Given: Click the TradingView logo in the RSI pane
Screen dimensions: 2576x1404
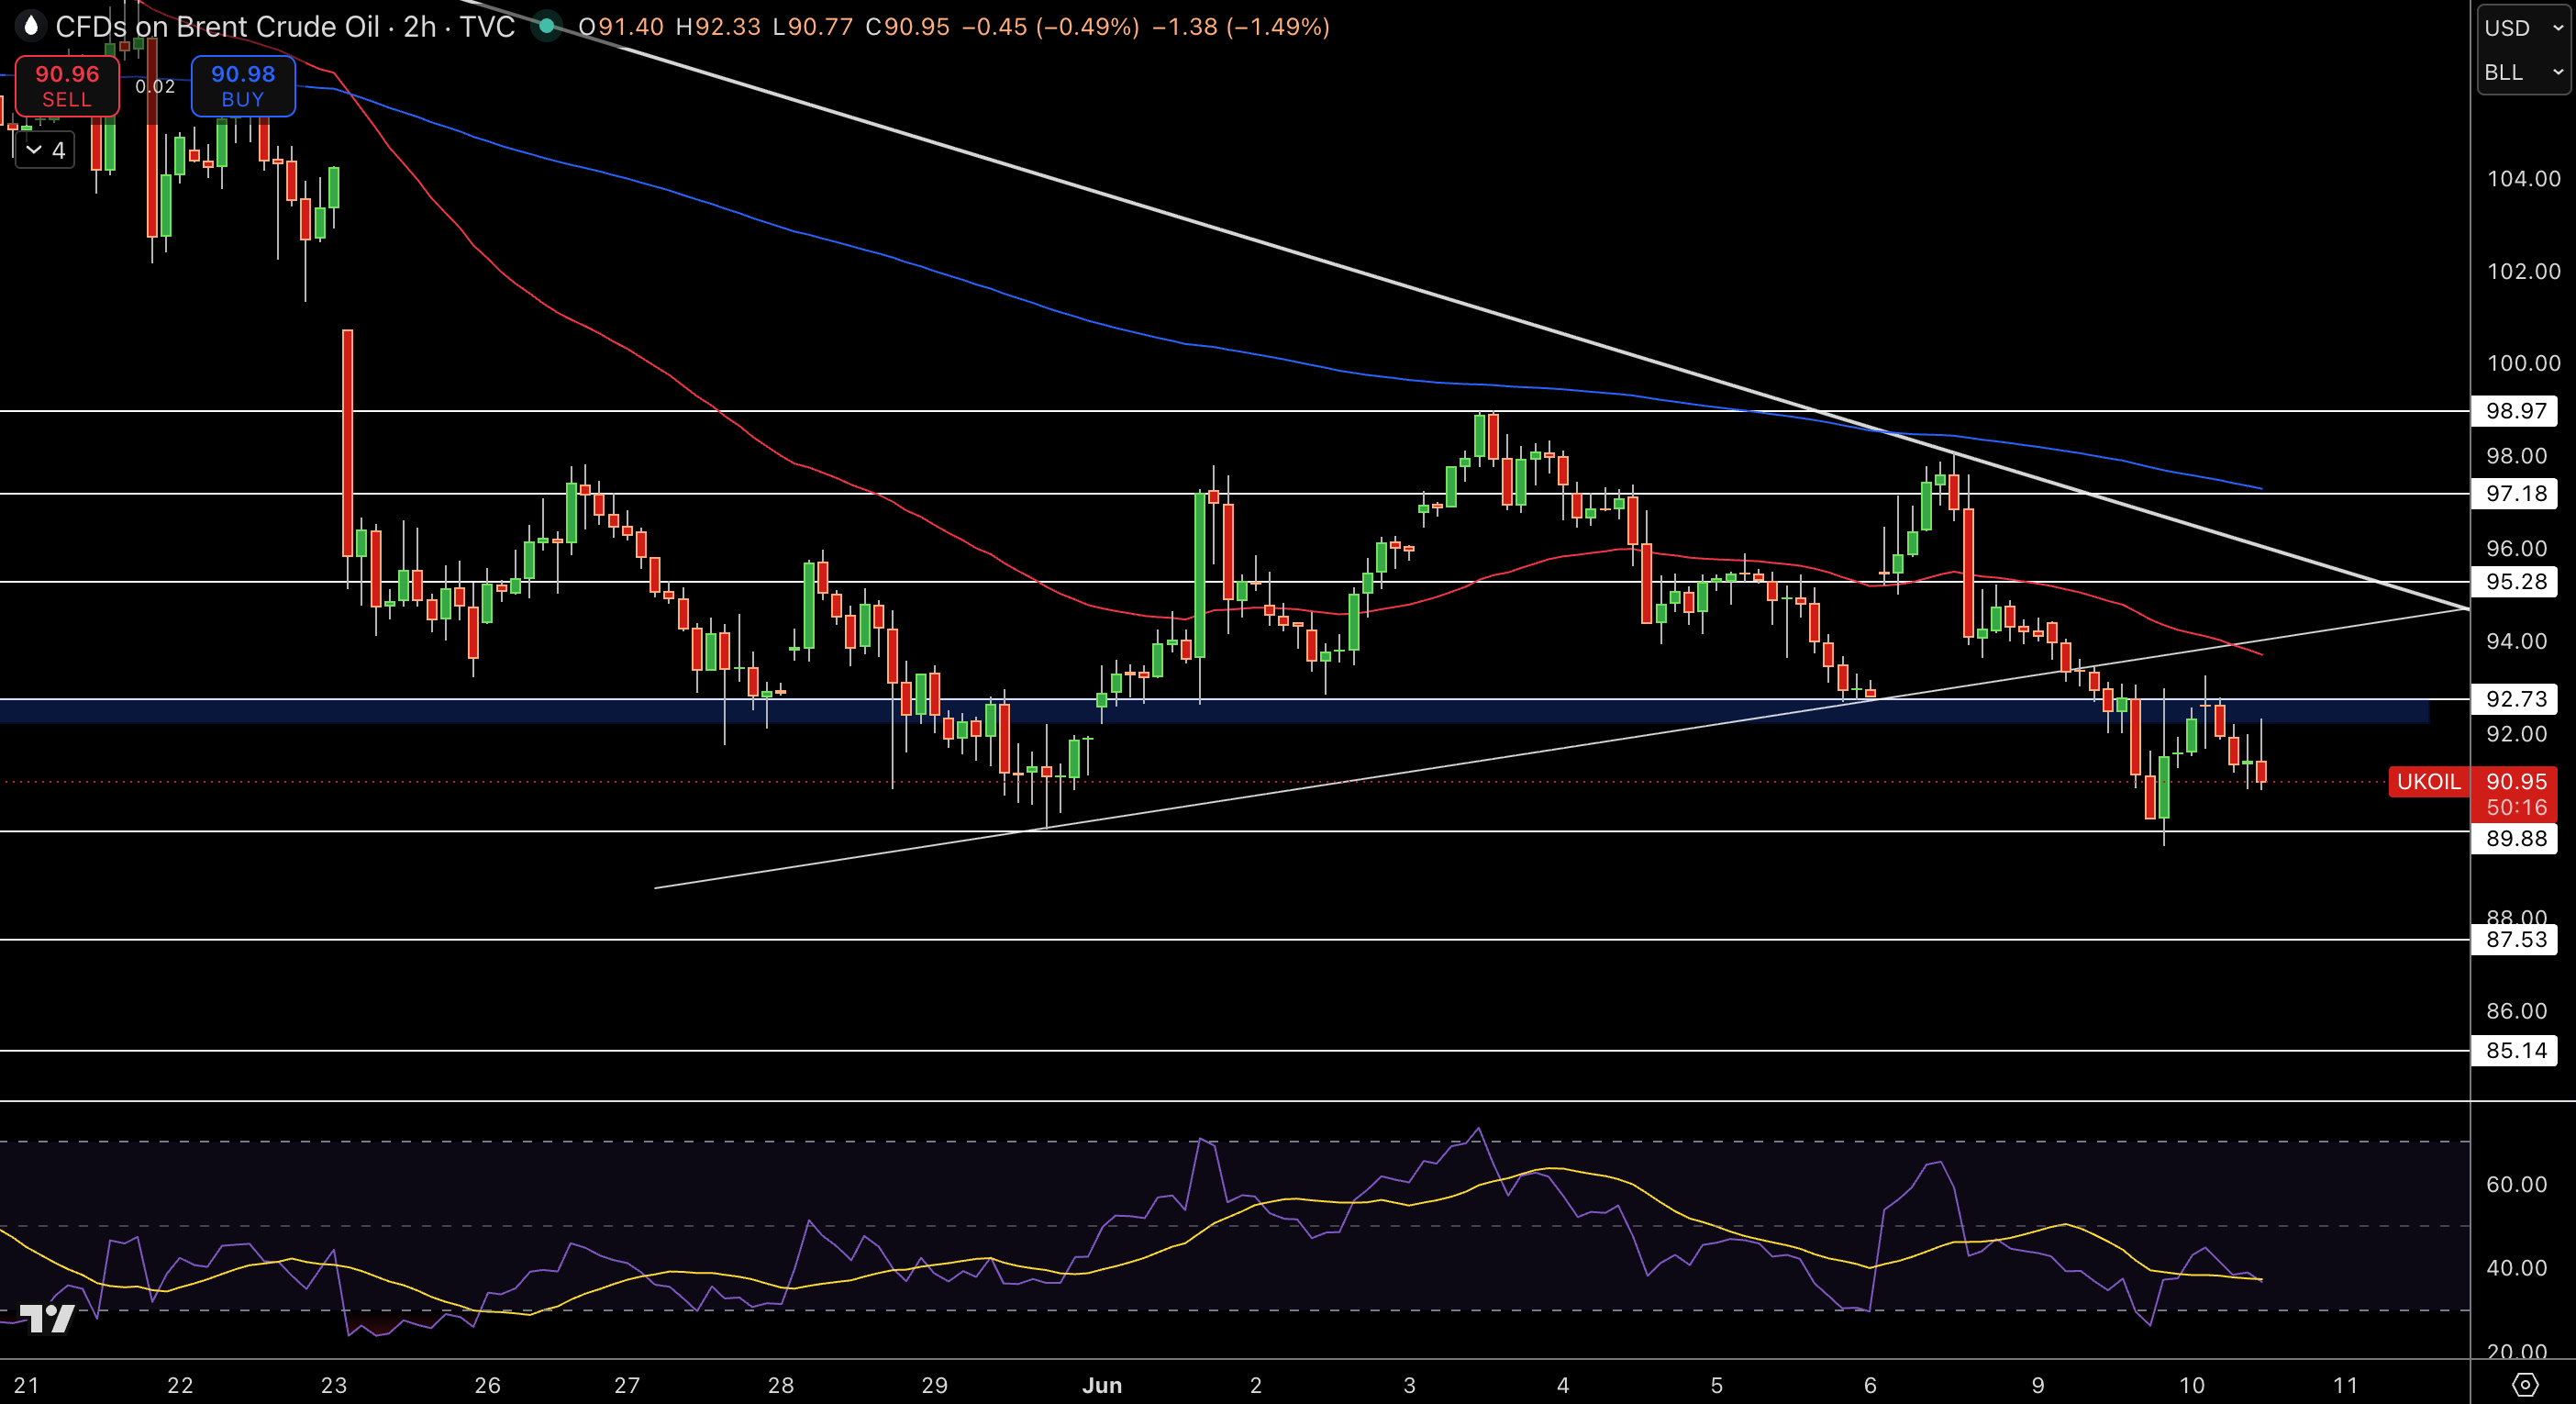Looking at the screenshot, I should tap(47, 1319).
